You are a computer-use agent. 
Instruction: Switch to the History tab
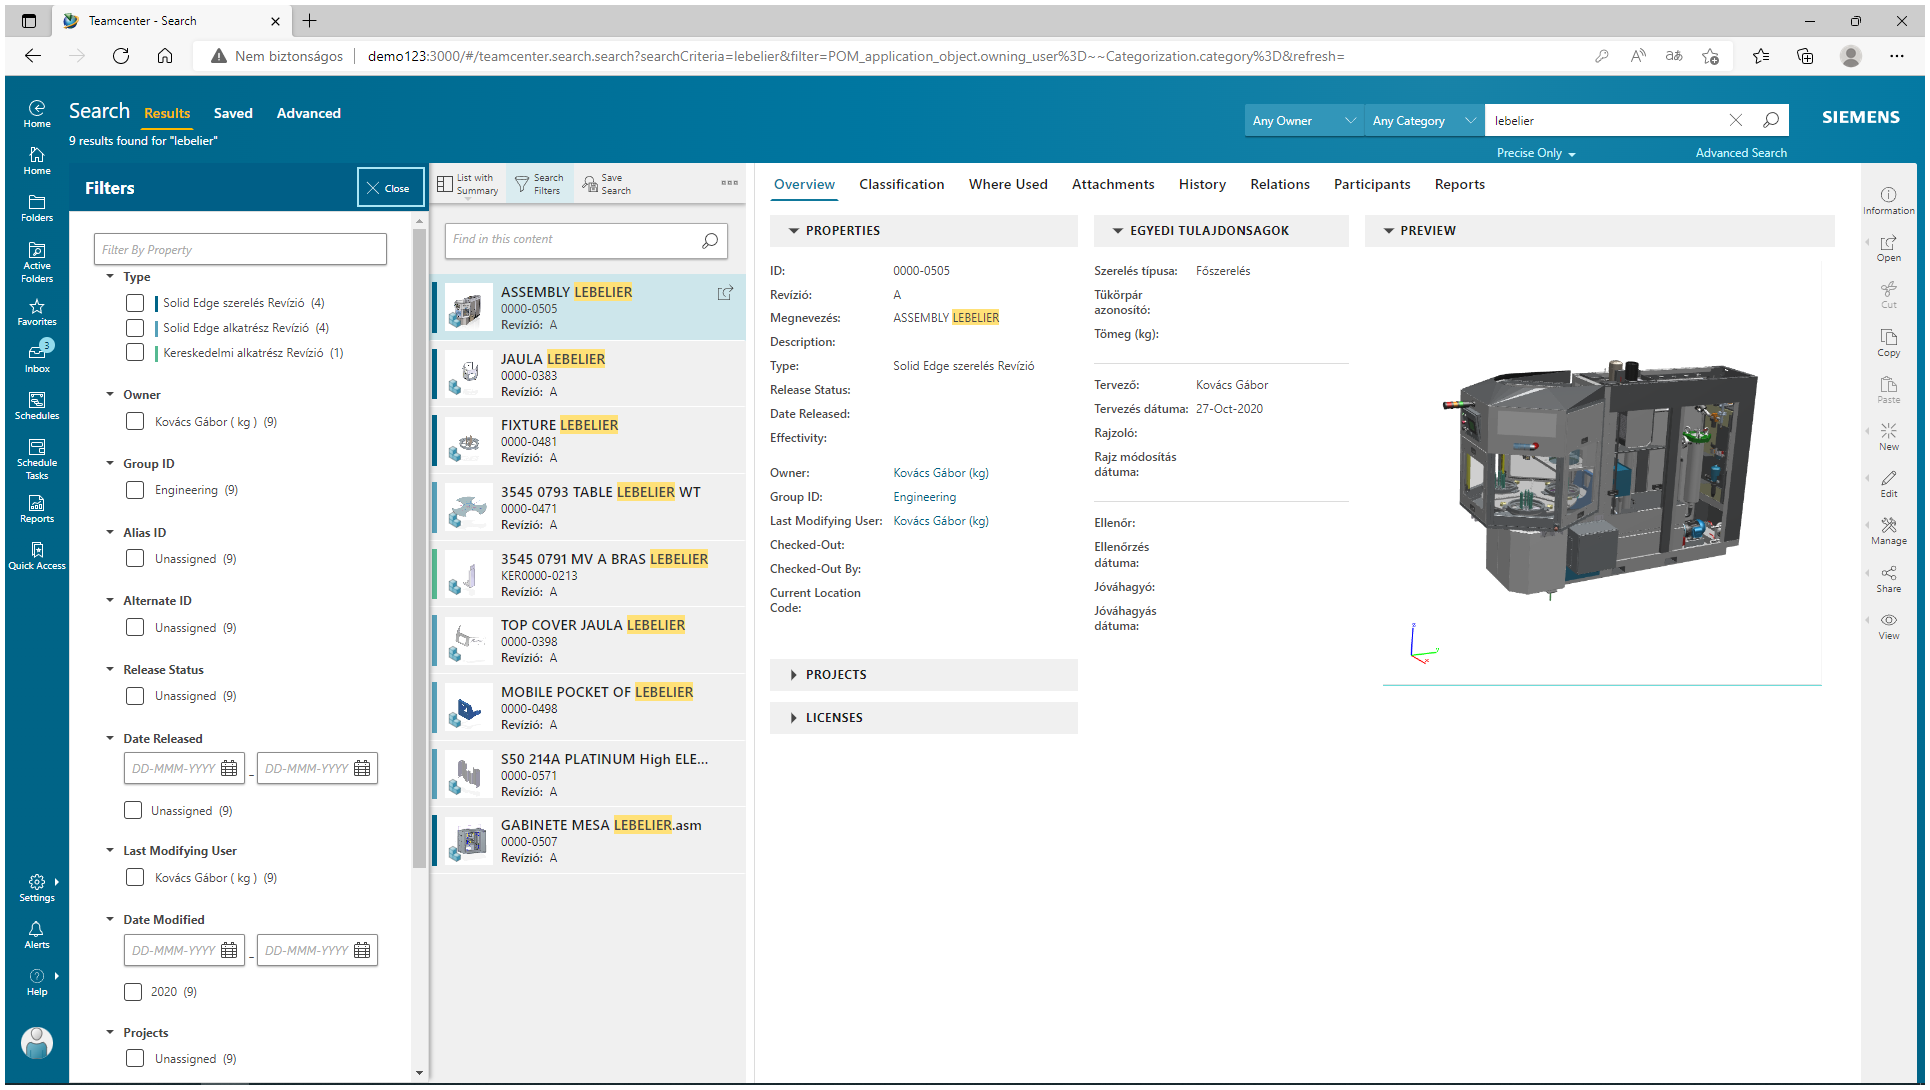click(1202, 184)
